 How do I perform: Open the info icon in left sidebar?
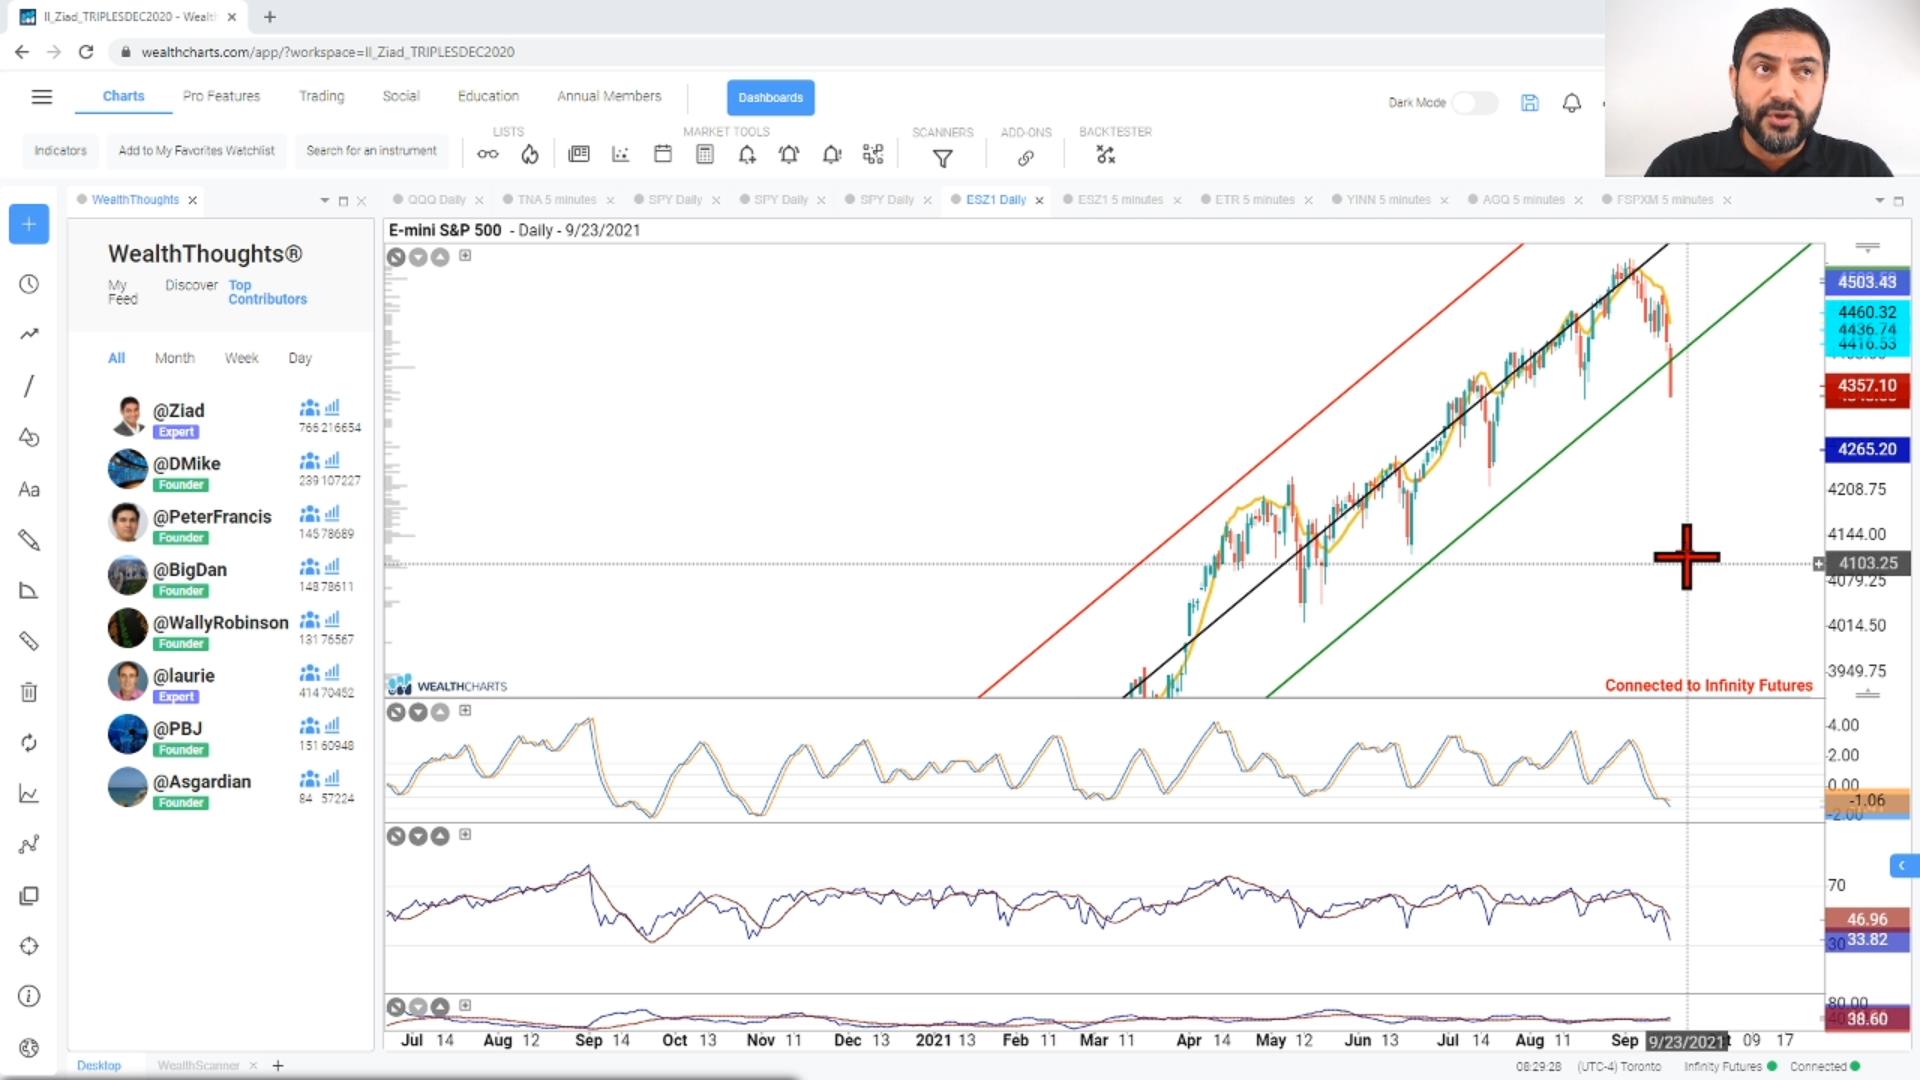(29, 996)
